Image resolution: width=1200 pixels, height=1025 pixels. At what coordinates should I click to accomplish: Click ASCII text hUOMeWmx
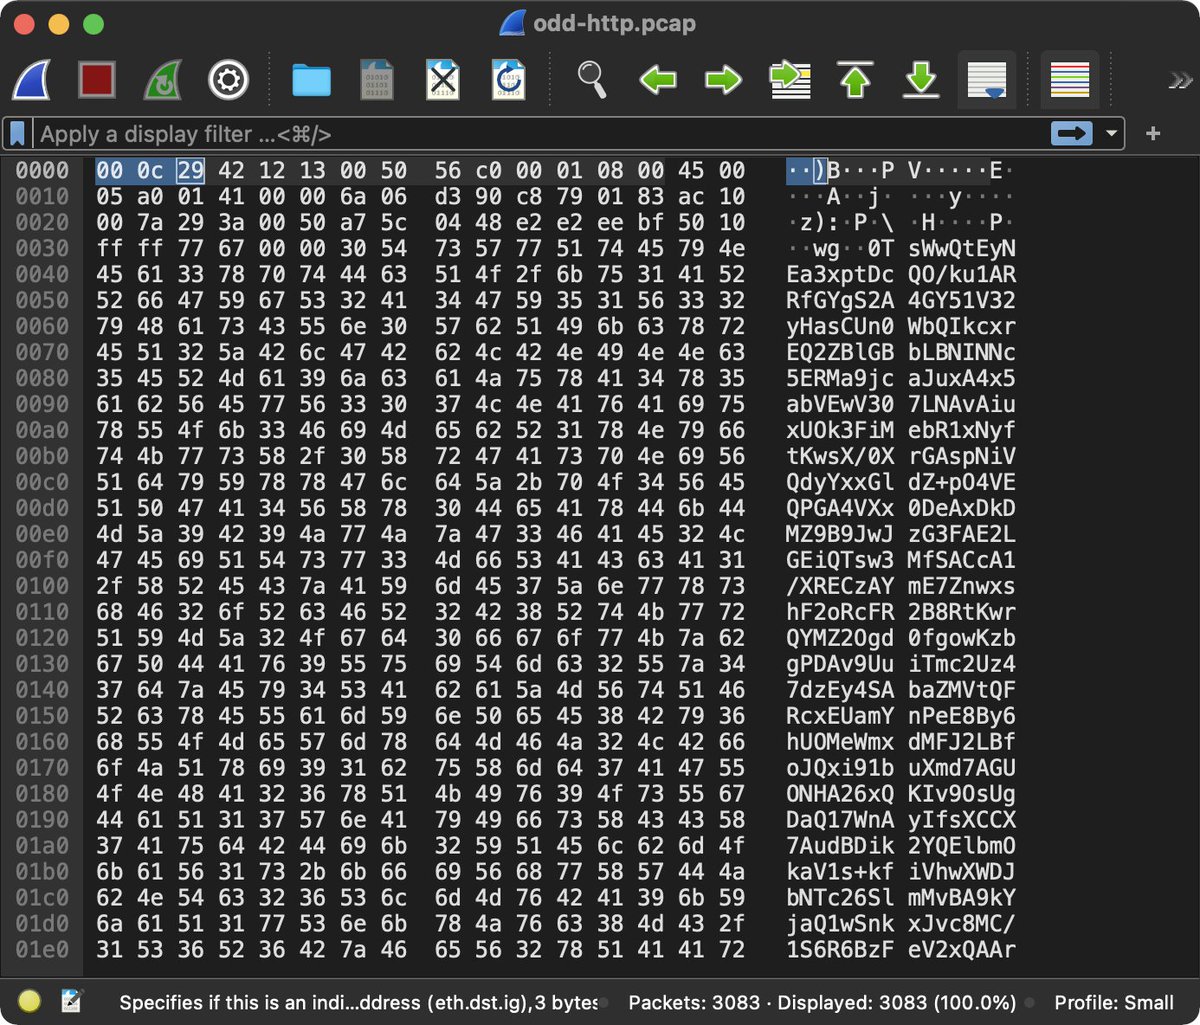pos(840,743)
